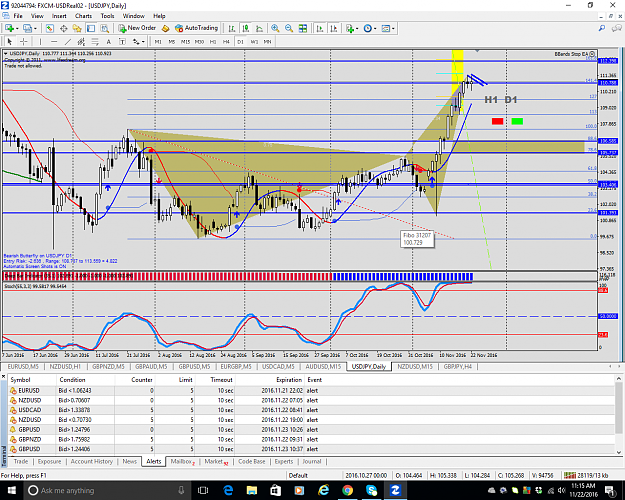Select the M15 timeframe button
This screenshot has width=625, height=500.
click(185, 41)
